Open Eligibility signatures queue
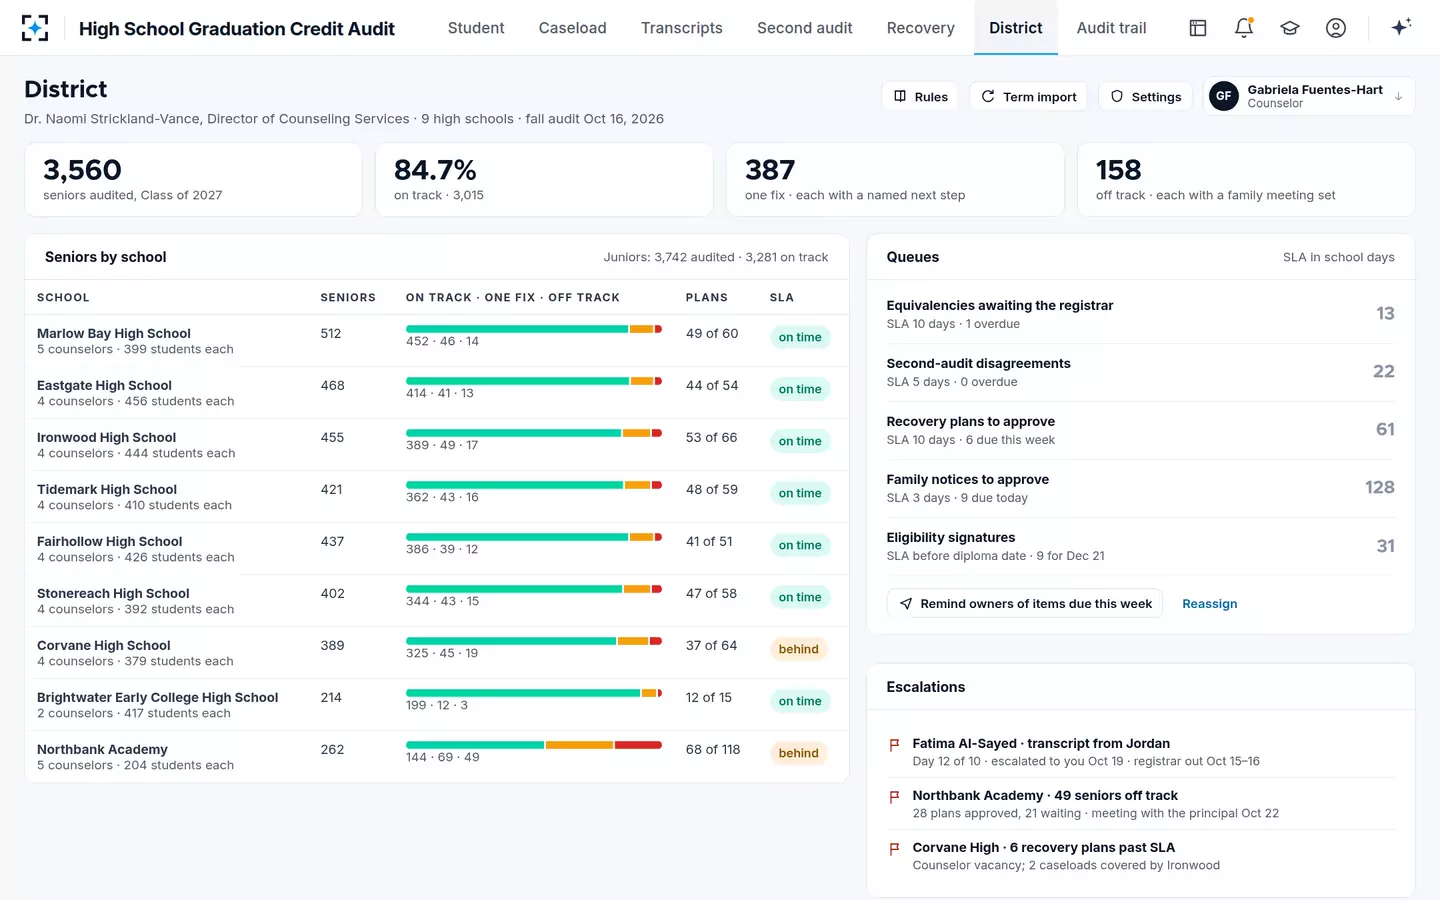 click(x=1141, y=546)
